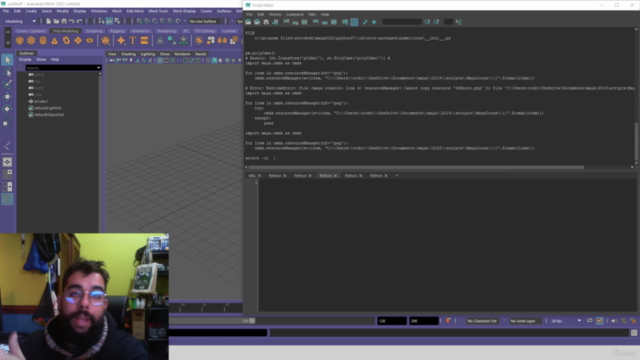Screen dimensions: 640x360
Task: Open Command menu in Script Editor
Action: 294,14
